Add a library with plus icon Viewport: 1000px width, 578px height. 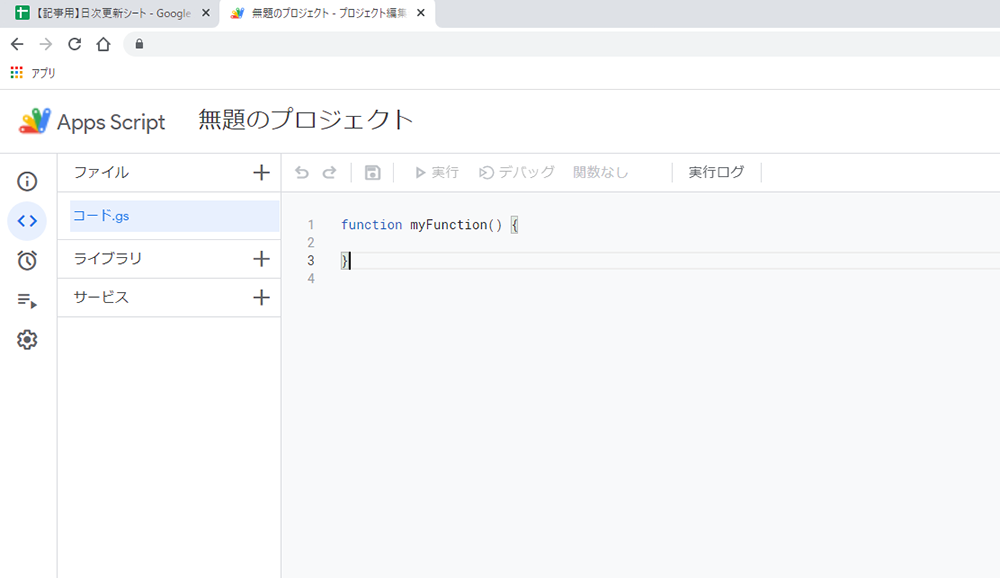point(261,258)
